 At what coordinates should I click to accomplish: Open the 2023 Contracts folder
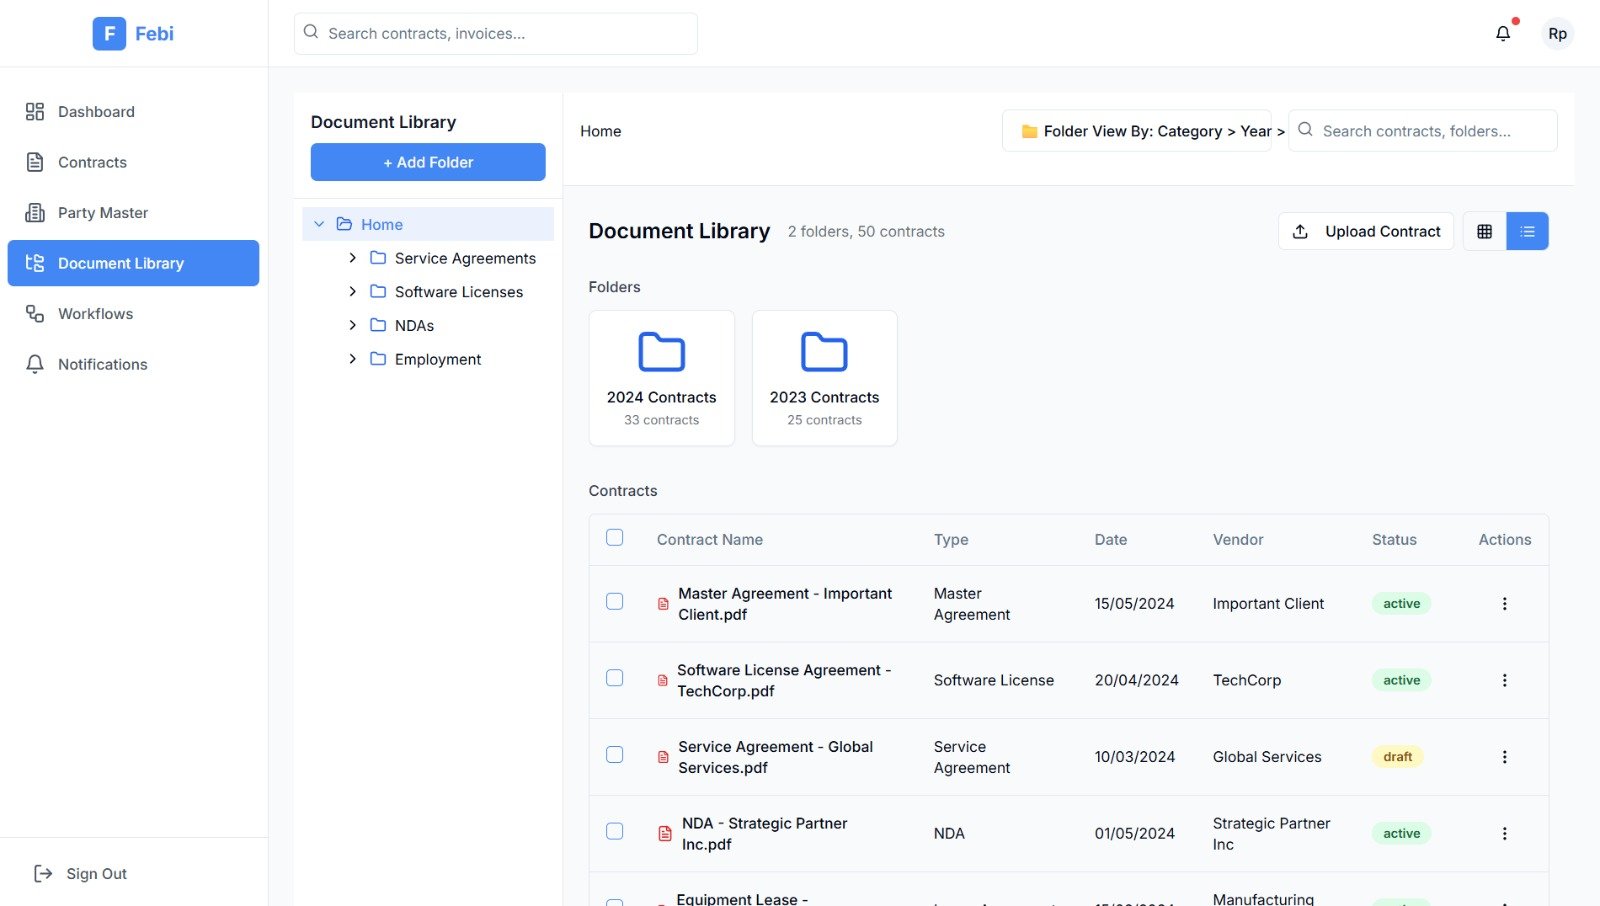tap(824, 378)
